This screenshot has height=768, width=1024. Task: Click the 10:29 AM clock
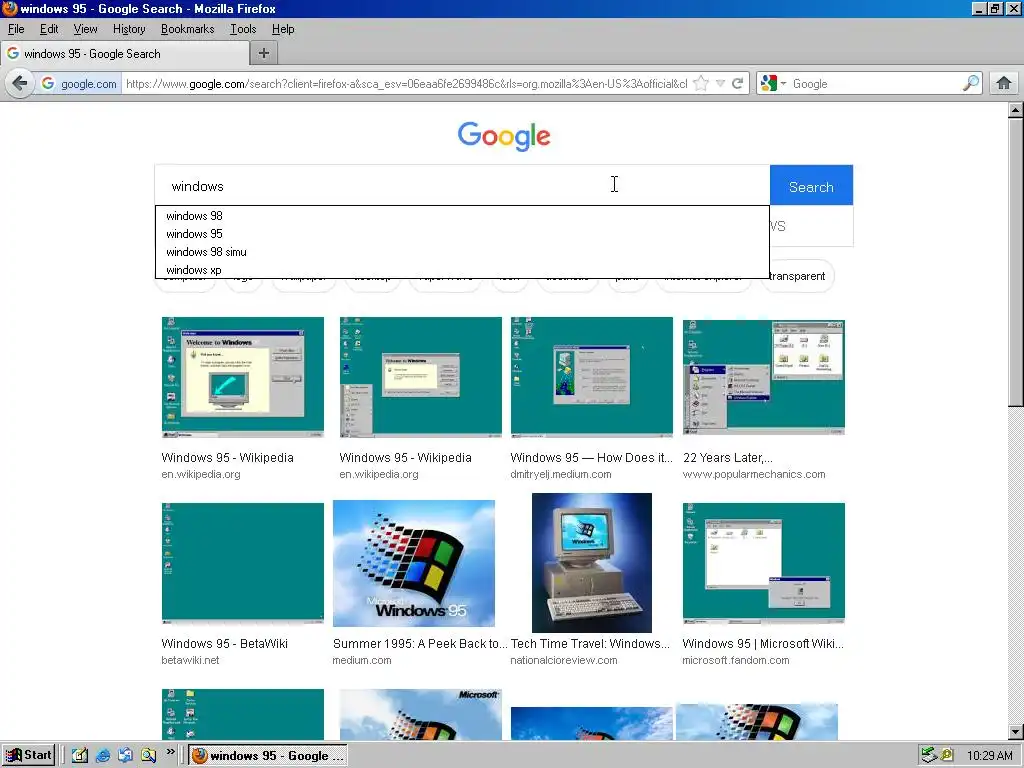click(x=989, y=756)
